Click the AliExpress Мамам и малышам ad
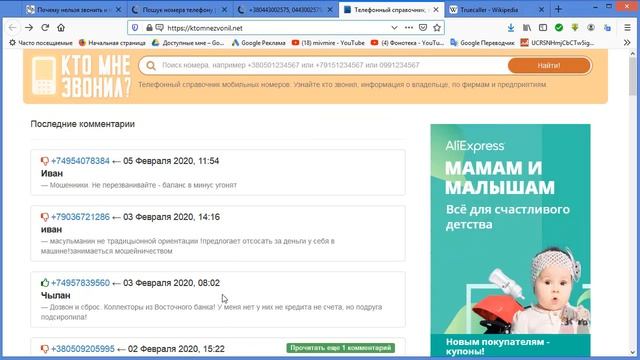 click(510, 241)
